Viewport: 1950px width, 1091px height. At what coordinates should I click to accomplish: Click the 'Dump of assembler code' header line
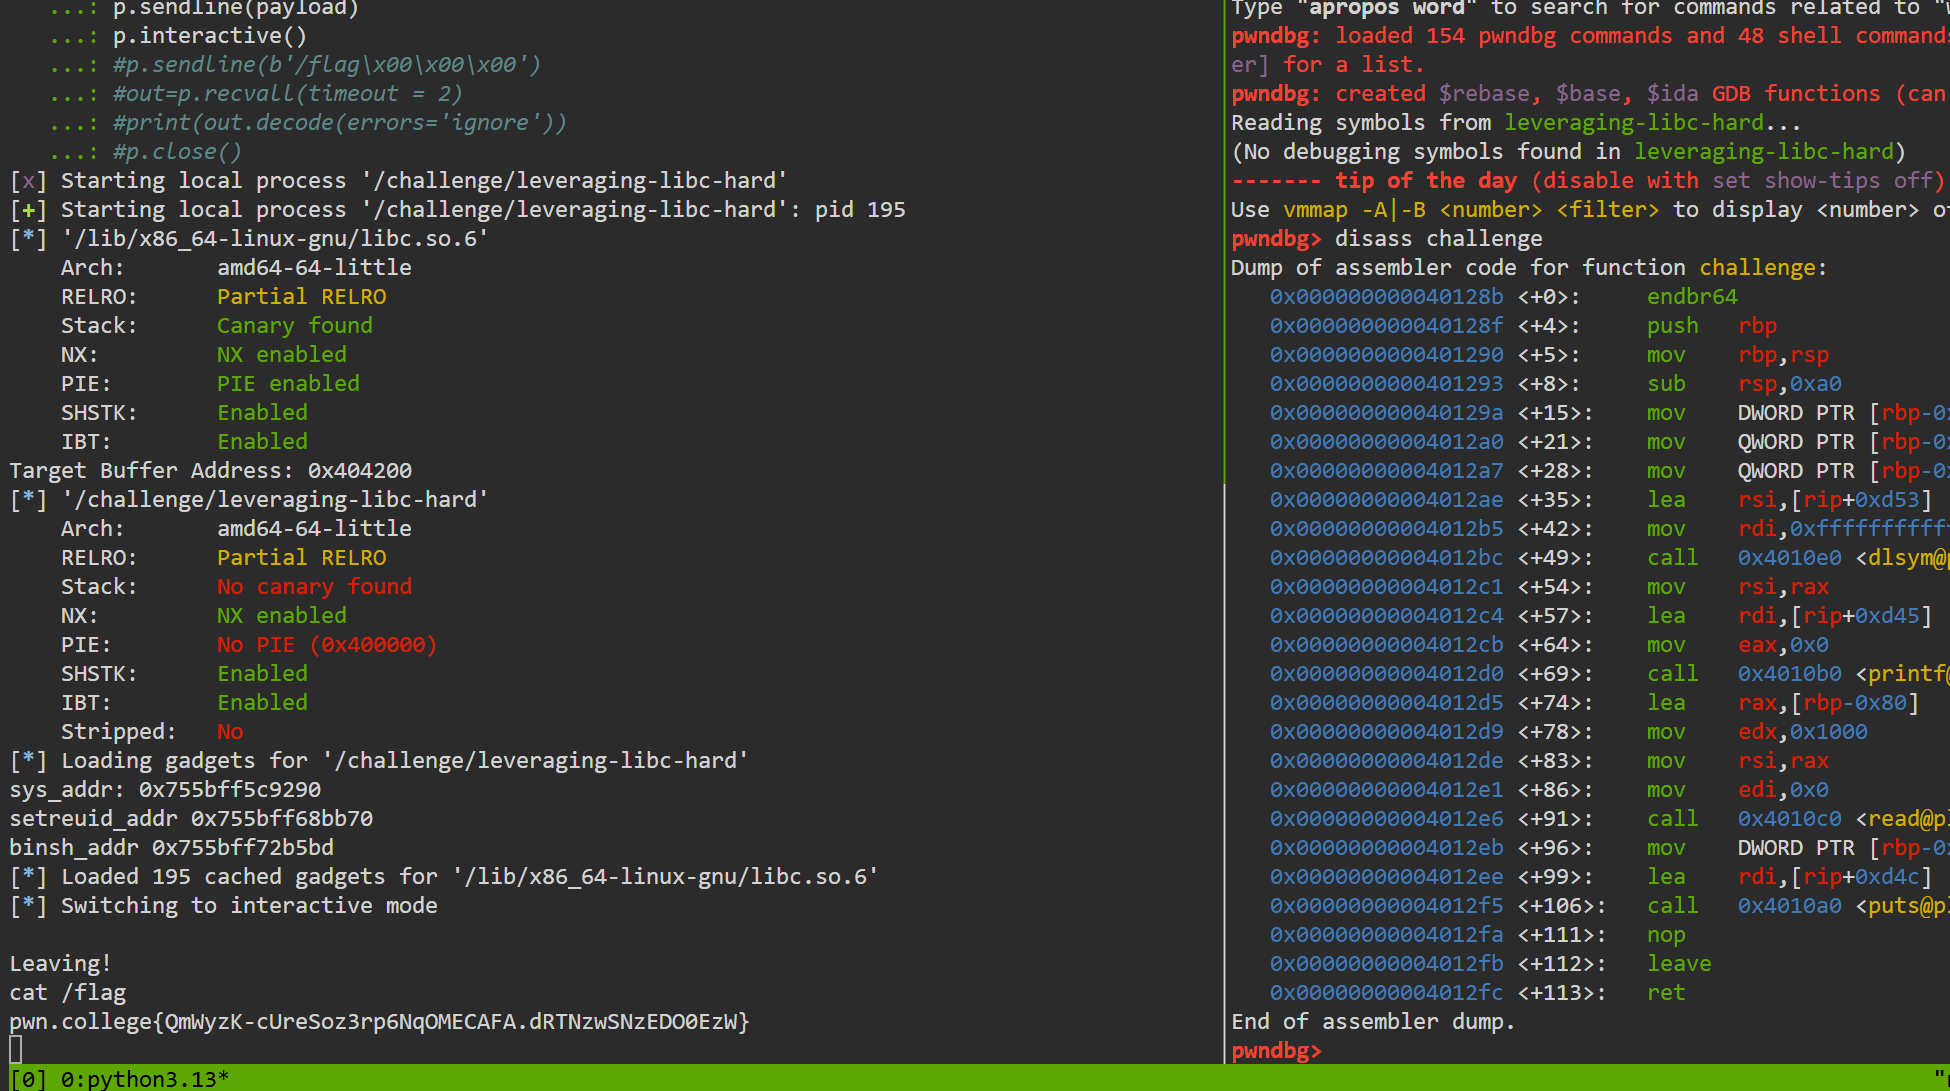1529,268
